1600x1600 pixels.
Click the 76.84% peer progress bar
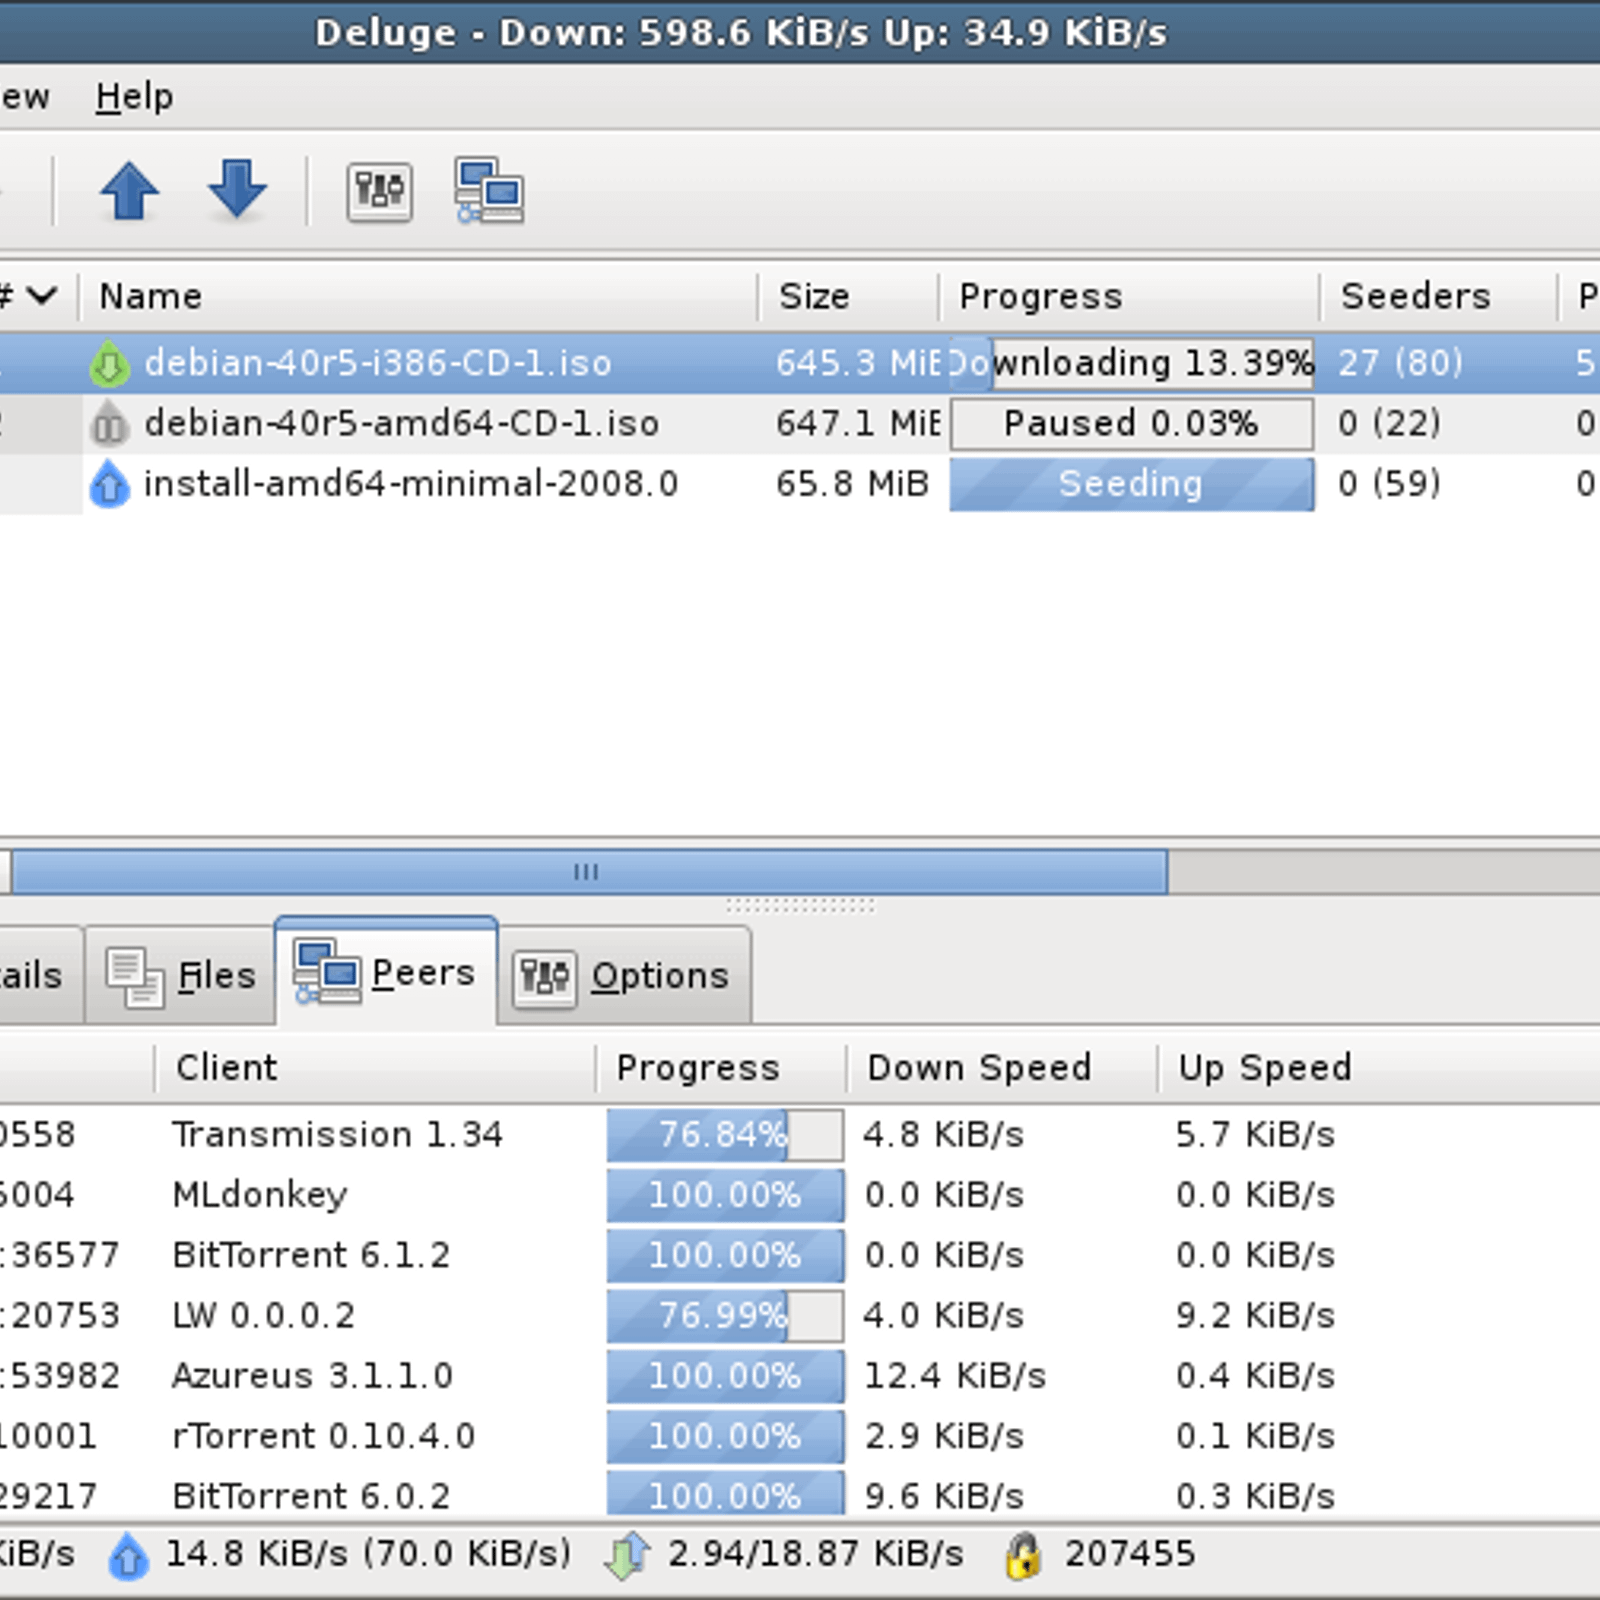coord(725,1136)
